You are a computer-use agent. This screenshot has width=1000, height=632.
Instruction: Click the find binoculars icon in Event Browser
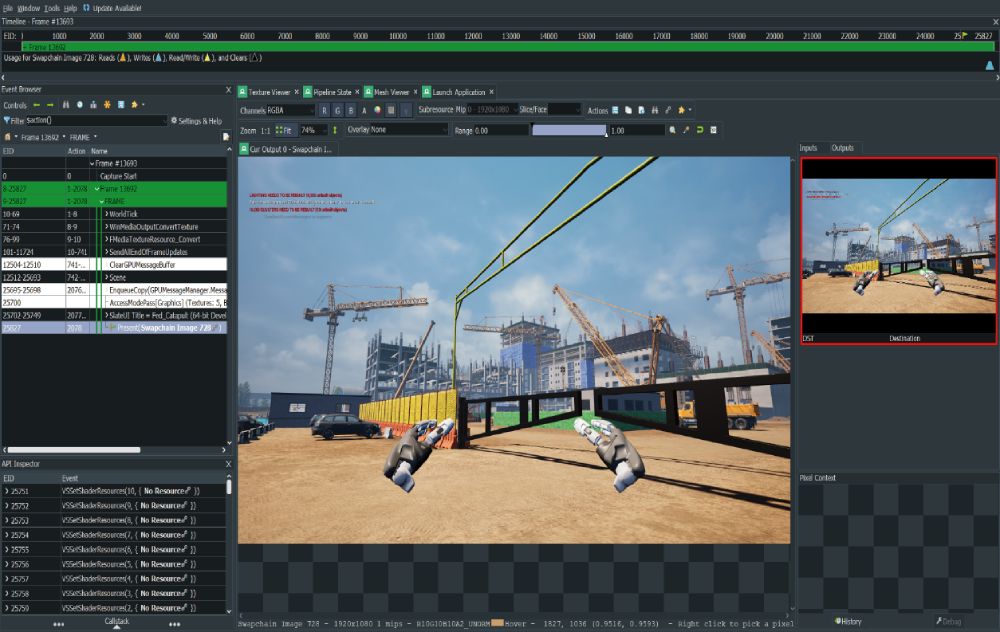pyautogui.click(x=66, y=105)
